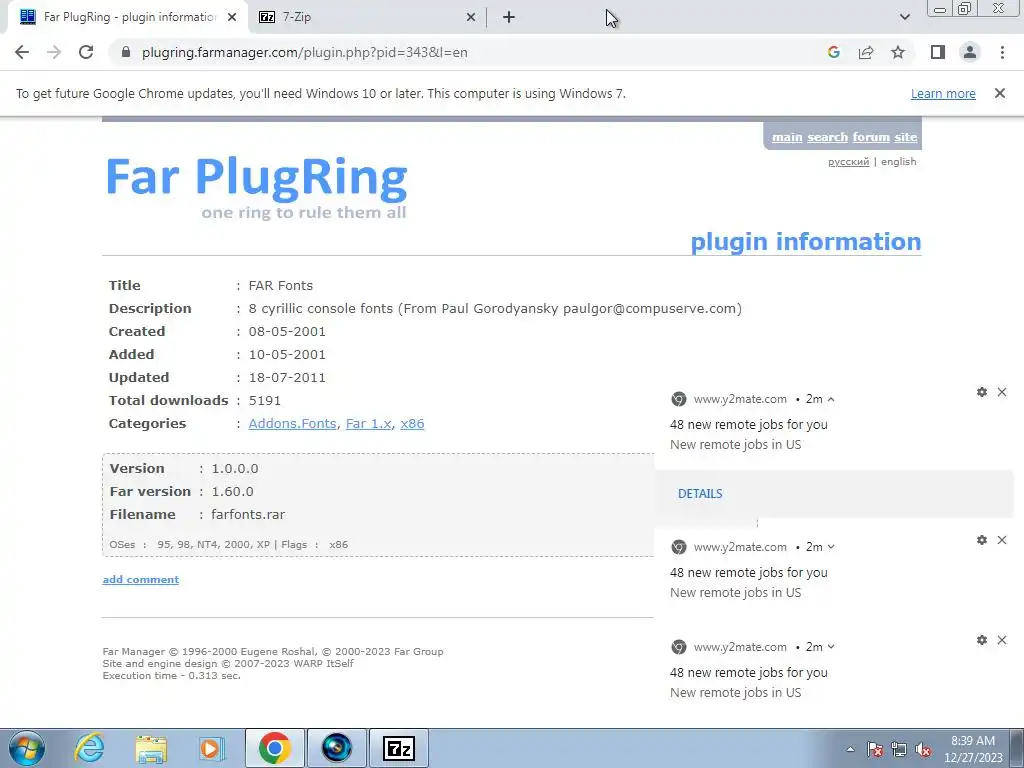The height and width of the screenshot is (768, 1024).
Task: Click the Far PlugRing logo
Action: pos(256,186)
